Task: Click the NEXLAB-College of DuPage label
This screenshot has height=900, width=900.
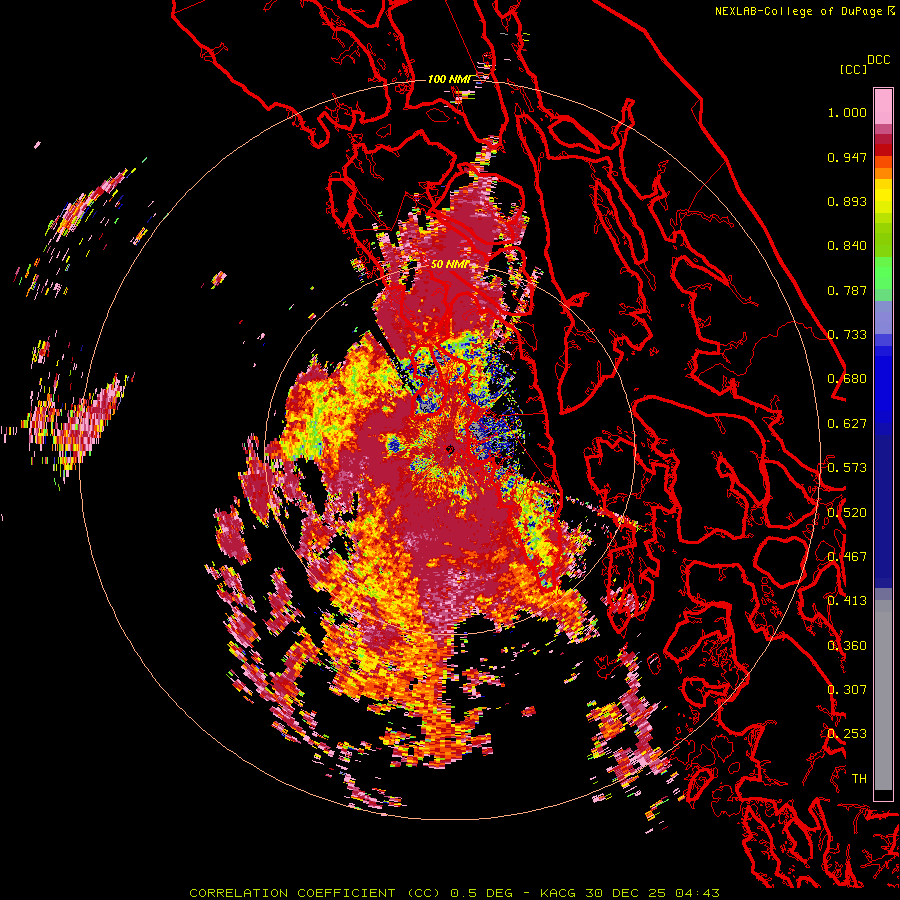Action: (x=798, y=11)
